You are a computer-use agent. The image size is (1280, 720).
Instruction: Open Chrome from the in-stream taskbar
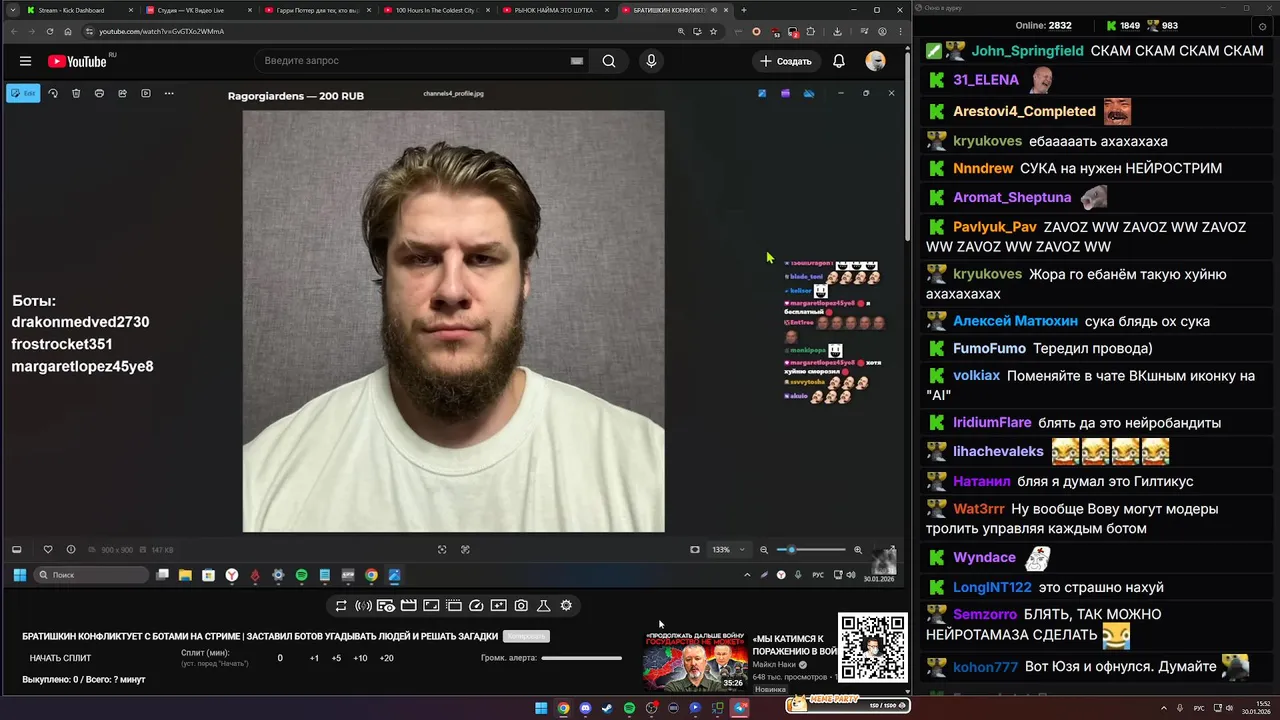coord(371,575)
